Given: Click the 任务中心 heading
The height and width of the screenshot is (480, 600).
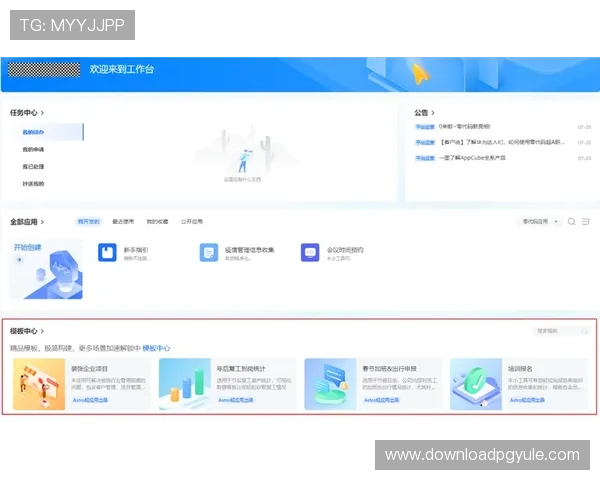Looking at the screenshot, I should [x=24, y=113].
